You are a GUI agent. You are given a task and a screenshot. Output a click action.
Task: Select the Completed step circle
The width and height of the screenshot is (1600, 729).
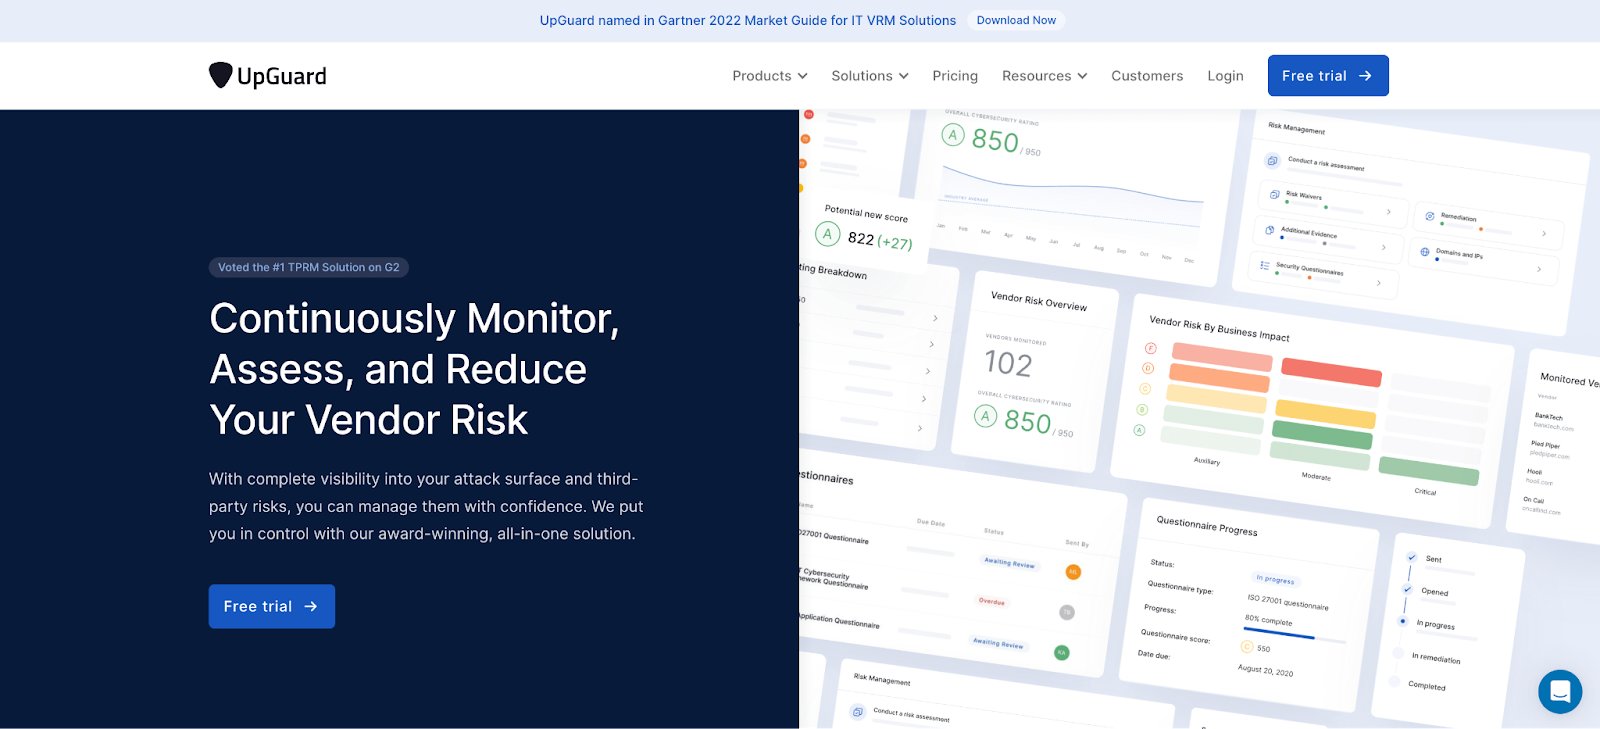1394,682
